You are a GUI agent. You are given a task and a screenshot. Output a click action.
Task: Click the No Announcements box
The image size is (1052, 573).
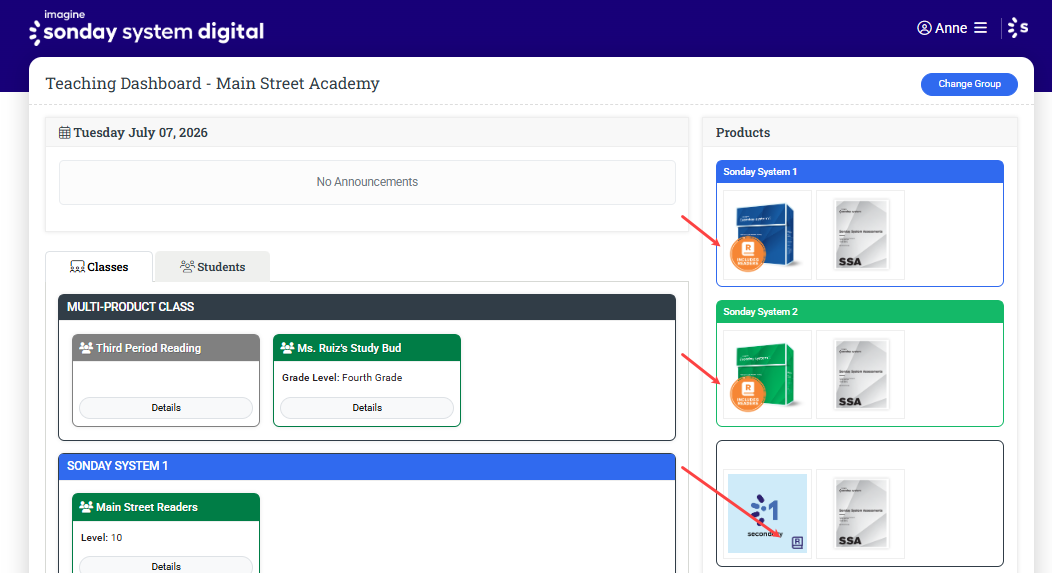coord(367,182)
